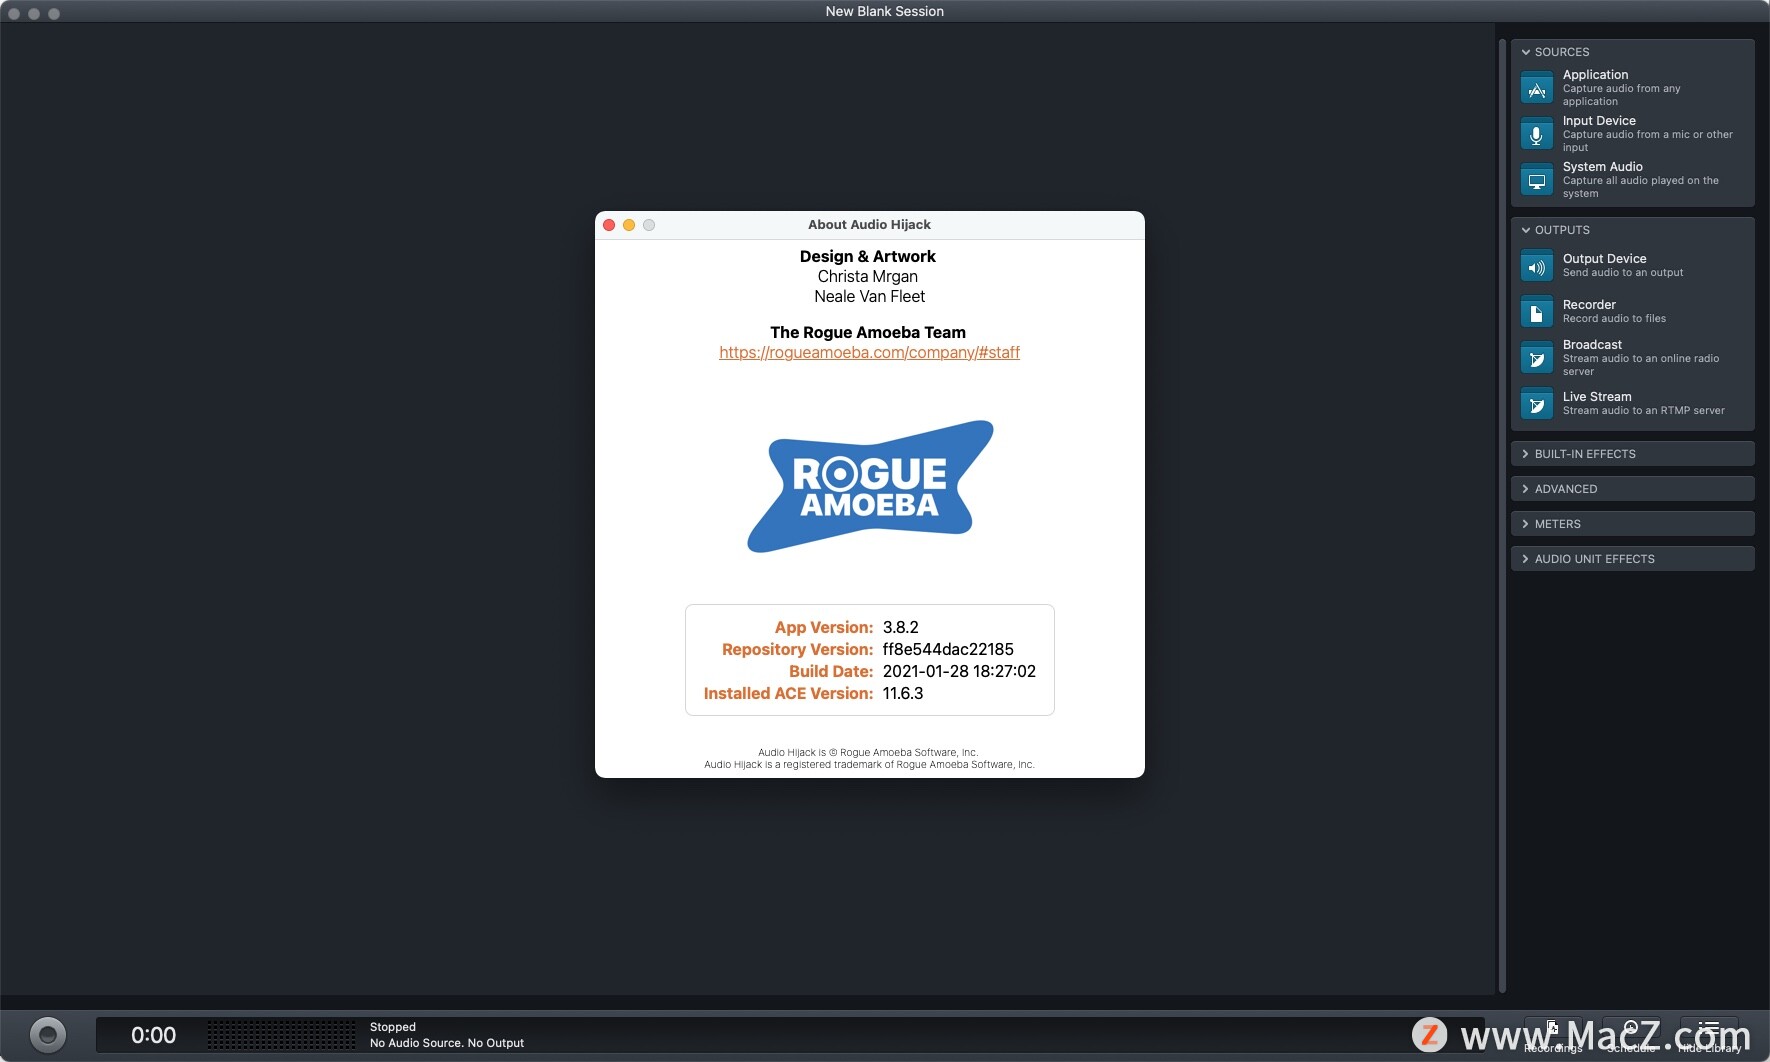The height and width of the screenshot is (1062, 1770).
Task: Open the rogueamoeba.com staff link
Action: point(869,352)
